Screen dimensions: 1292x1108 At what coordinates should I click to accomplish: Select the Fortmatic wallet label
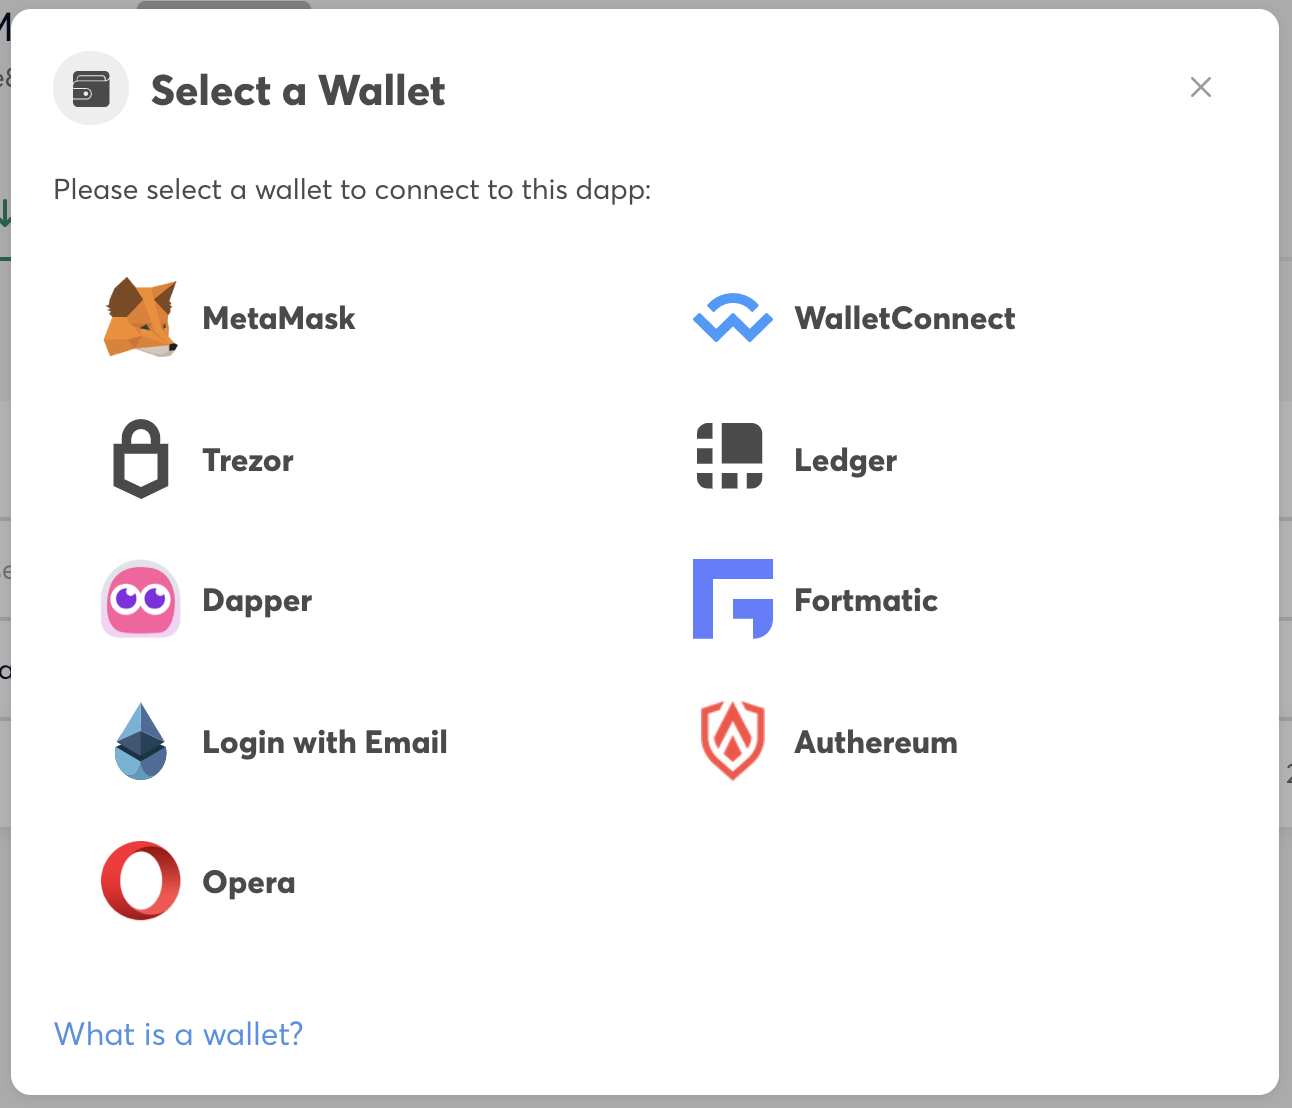866,600
